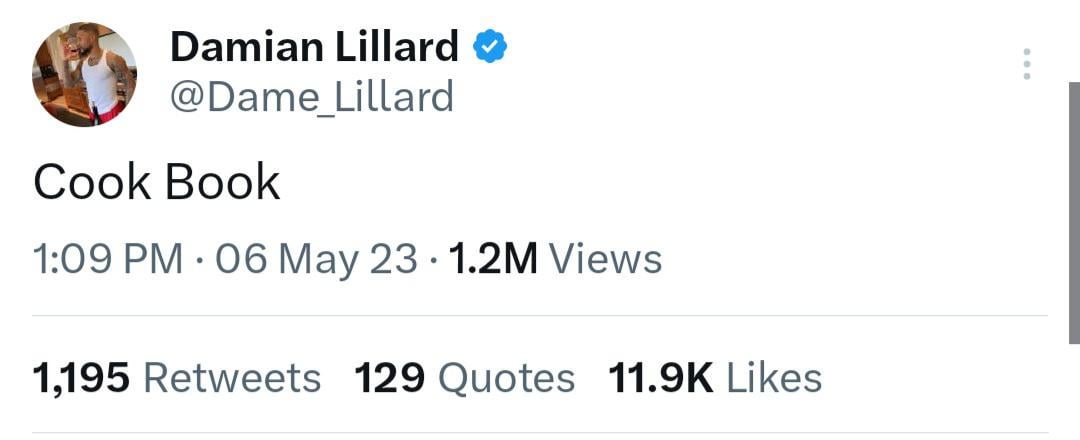Click the word Cook in the tweet
The width and height of the screenshot is (1080, 440).
92,182
